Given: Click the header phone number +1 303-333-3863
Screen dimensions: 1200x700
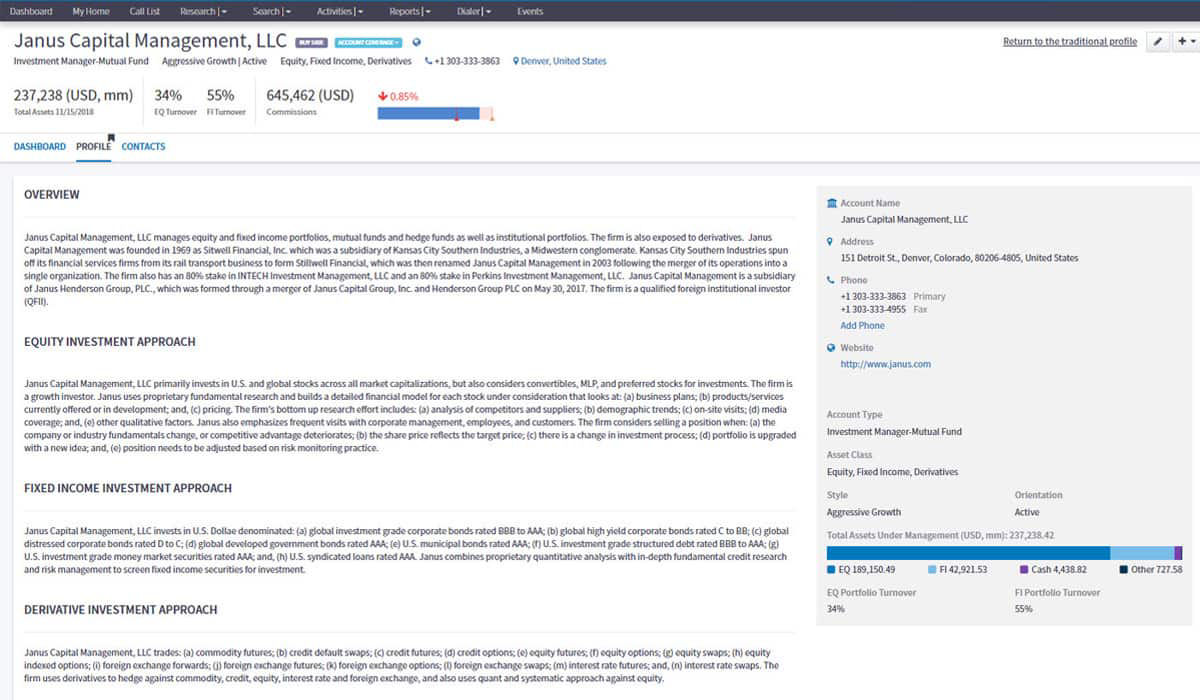Looking at the screenshot, I should (x=467, y=61).
